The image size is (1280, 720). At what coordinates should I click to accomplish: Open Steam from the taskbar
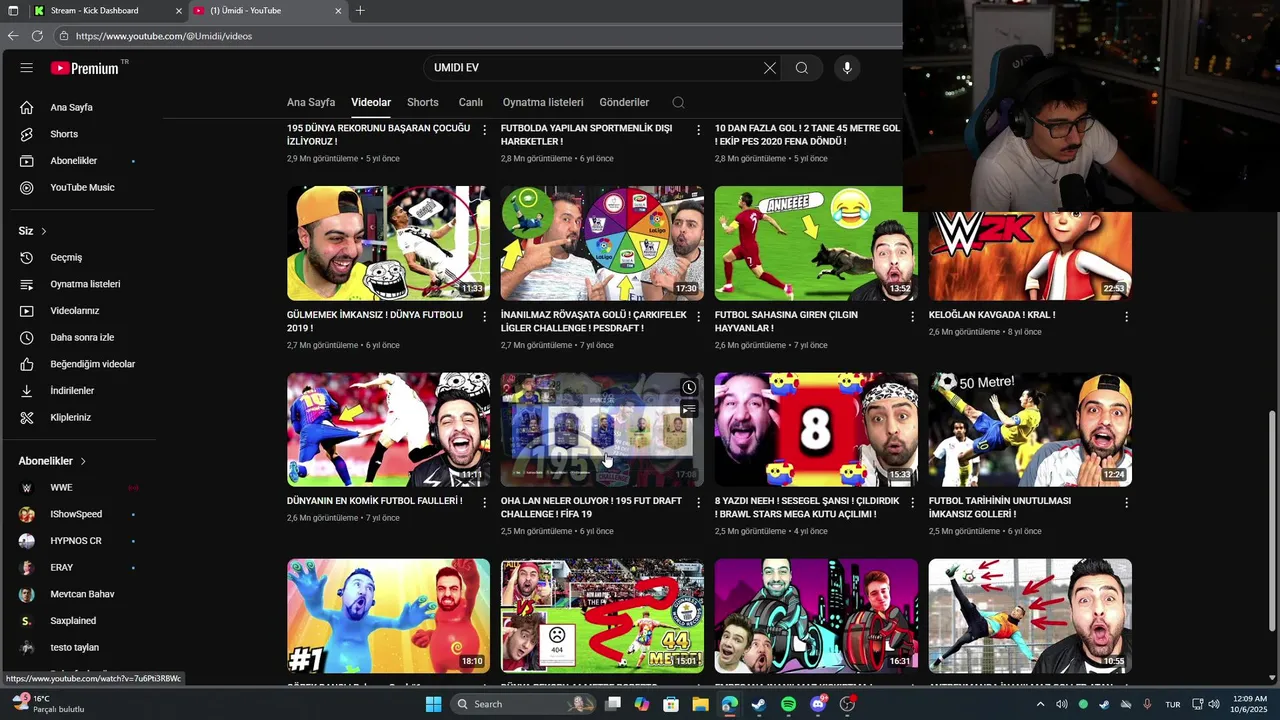(x=759, y=704)
